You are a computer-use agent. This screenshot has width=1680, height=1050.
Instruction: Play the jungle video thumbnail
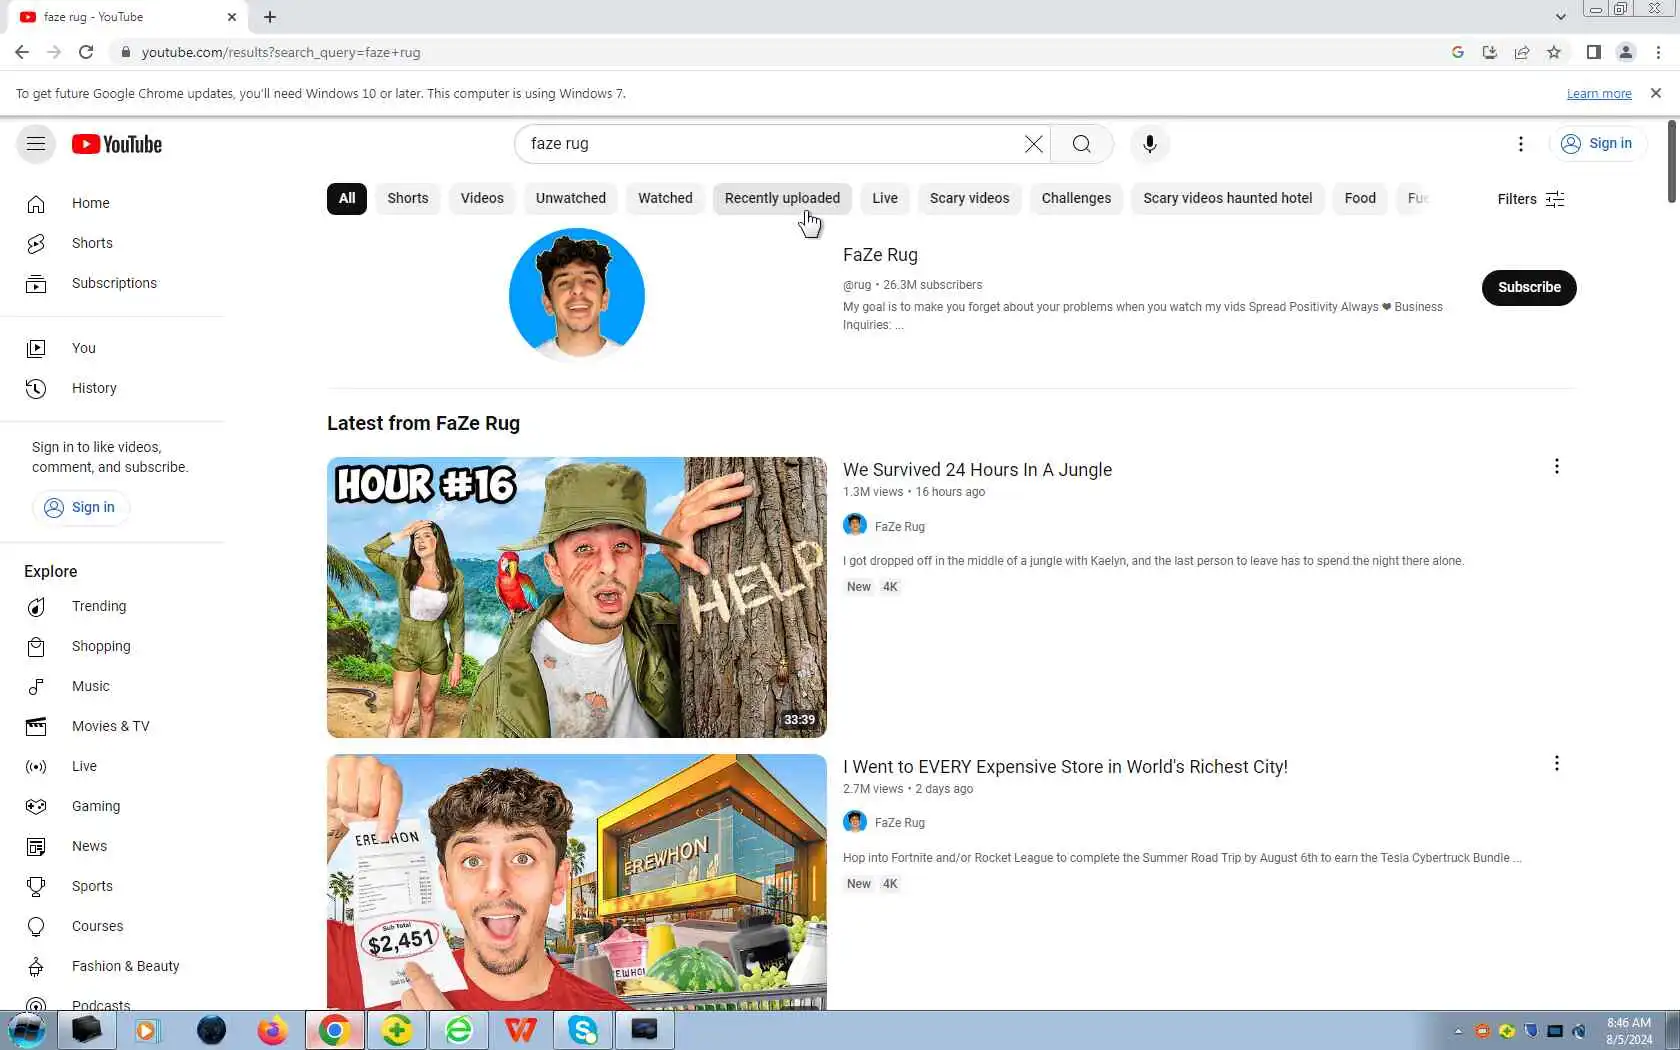coord(577,598)
